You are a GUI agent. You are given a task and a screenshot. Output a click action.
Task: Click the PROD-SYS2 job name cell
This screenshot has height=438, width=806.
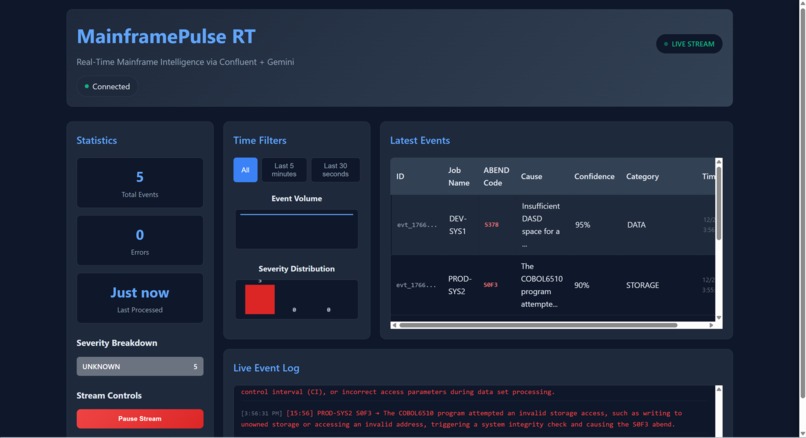460,285
